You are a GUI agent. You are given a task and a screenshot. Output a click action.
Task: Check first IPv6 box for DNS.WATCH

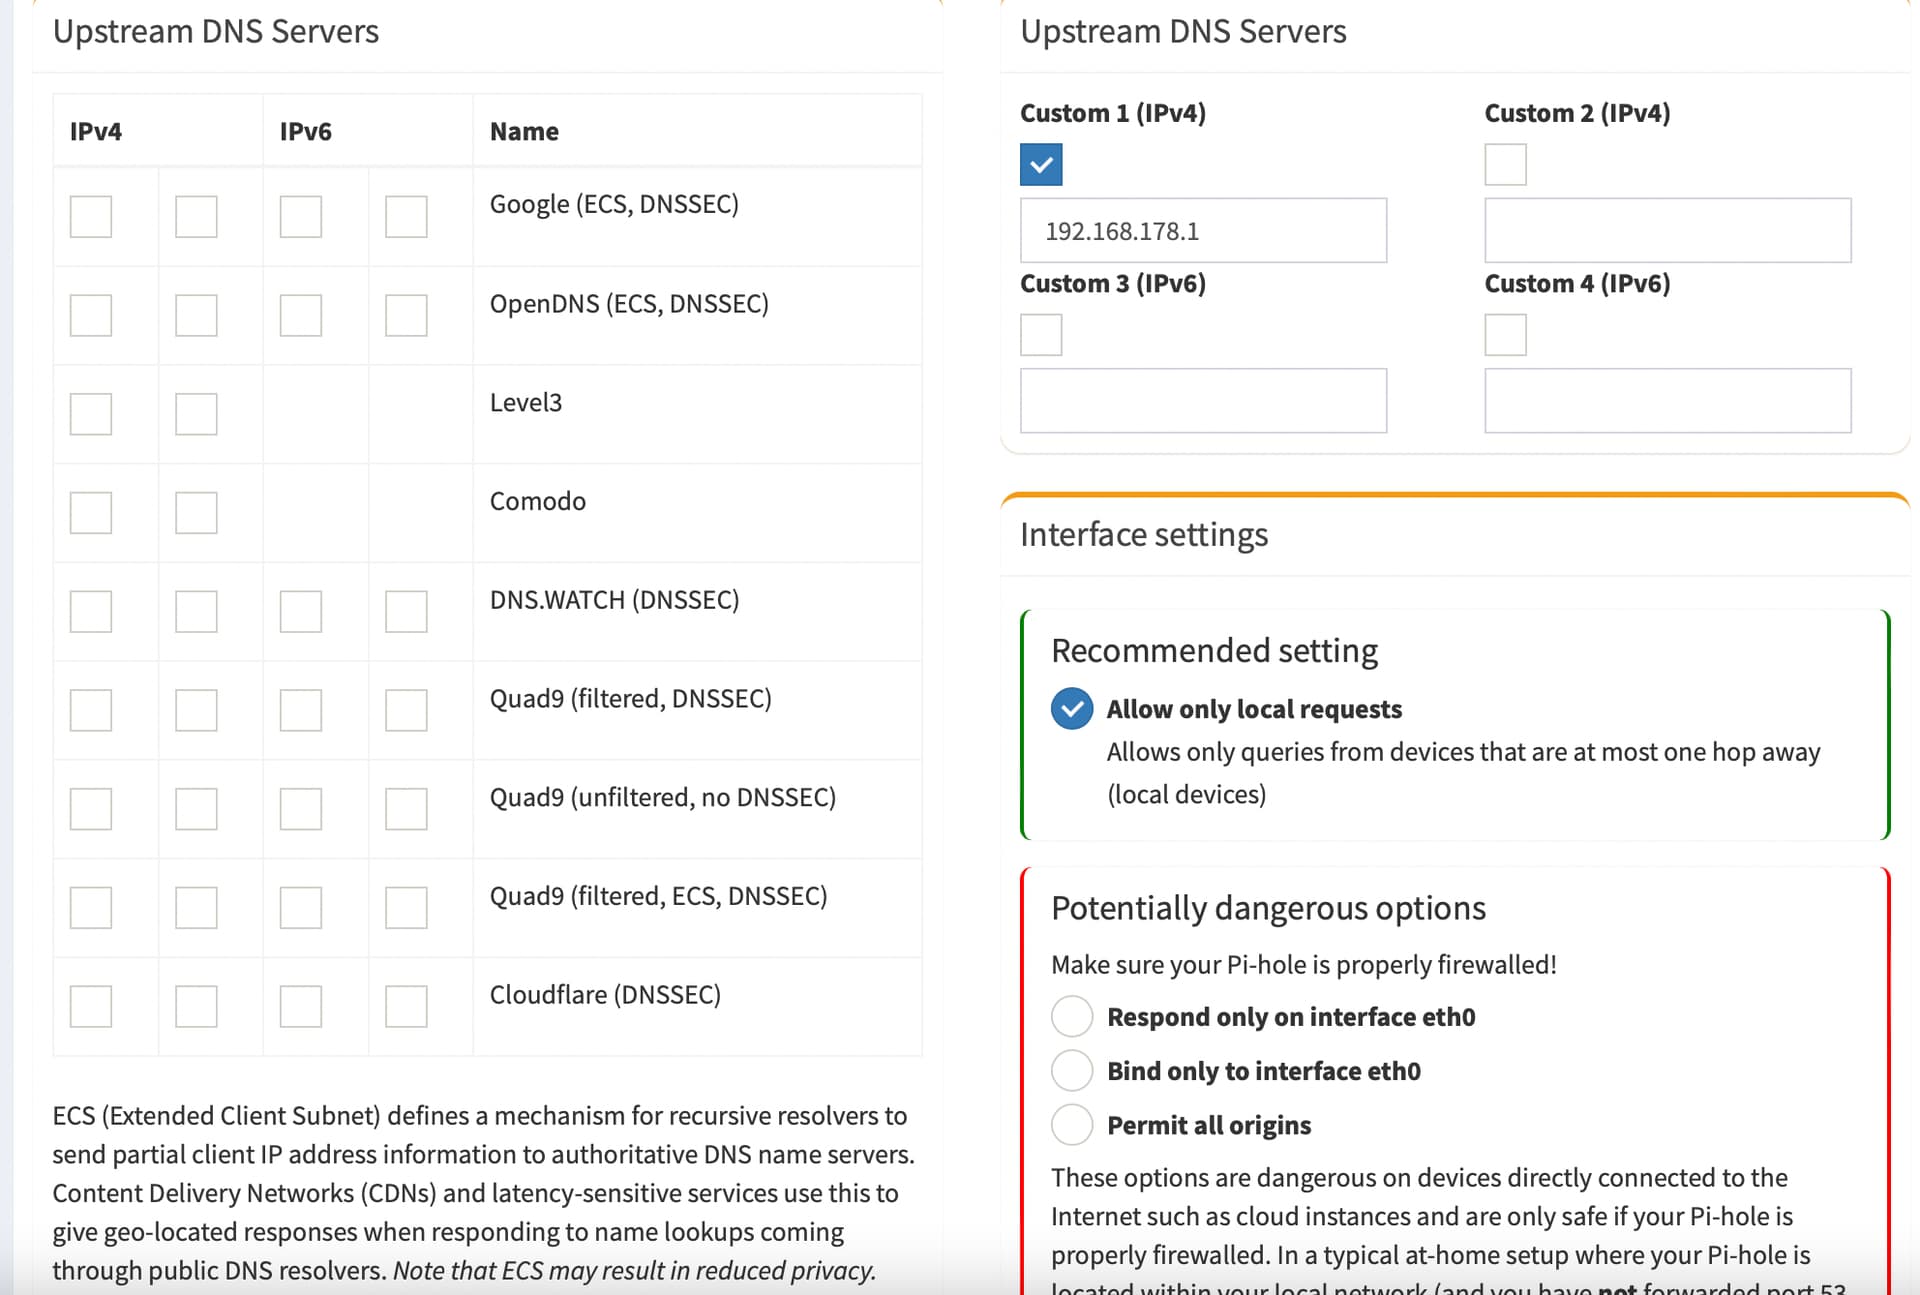(301, 611)
